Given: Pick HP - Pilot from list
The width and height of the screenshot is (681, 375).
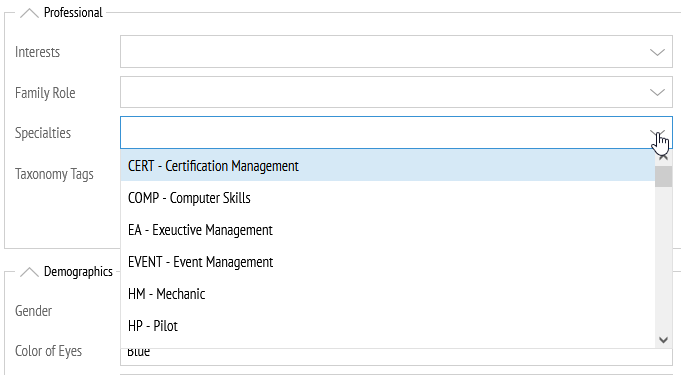Looking at the screenshot, I should 387,326.
